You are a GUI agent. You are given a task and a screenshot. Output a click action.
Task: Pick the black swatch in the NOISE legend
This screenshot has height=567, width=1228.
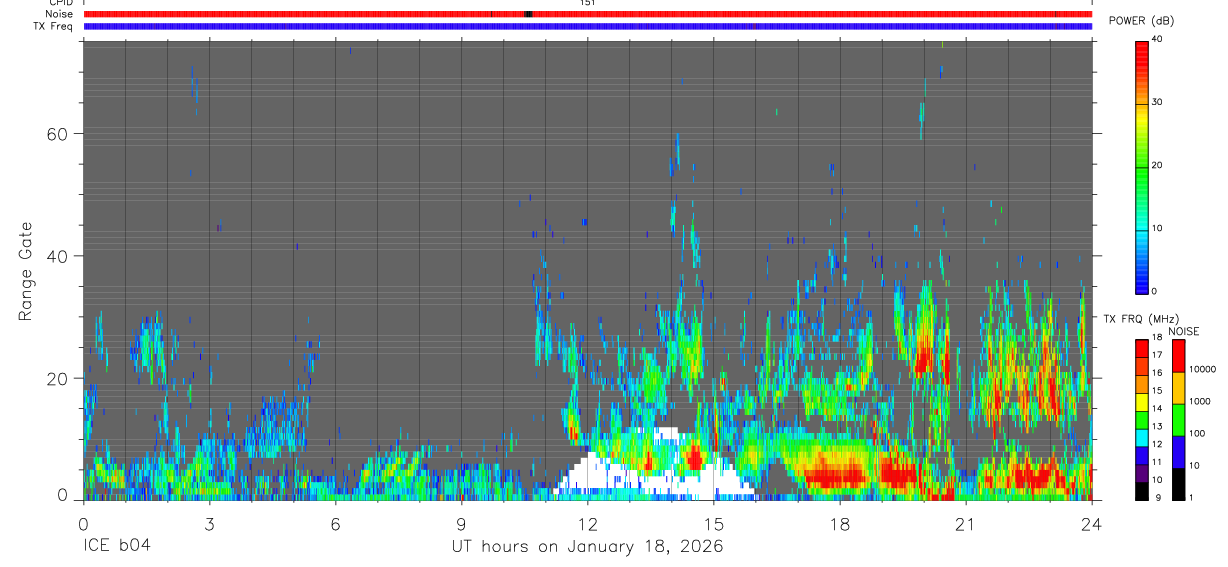tap(1177, 483)
